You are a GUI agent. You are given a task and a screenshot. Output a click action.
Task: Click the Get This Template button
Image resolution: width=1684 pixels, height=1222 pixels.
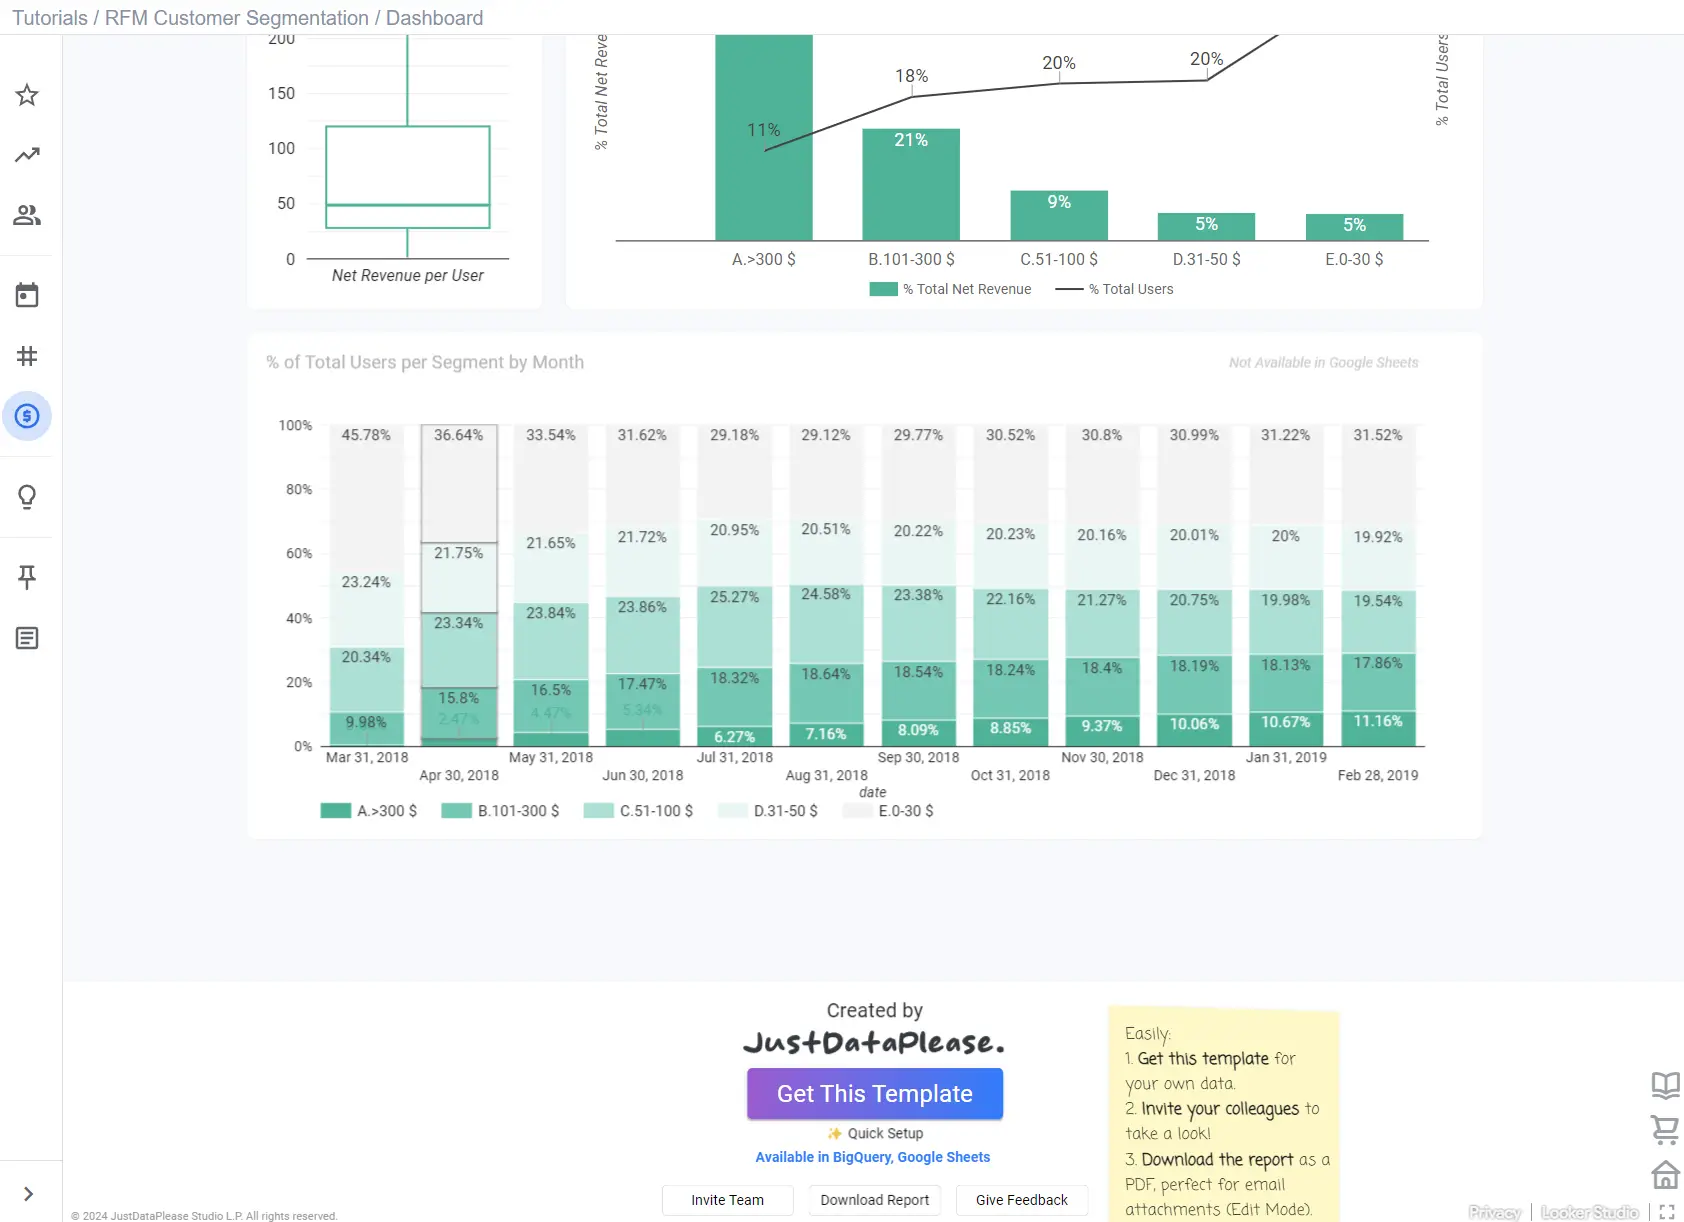point(875,1094)
